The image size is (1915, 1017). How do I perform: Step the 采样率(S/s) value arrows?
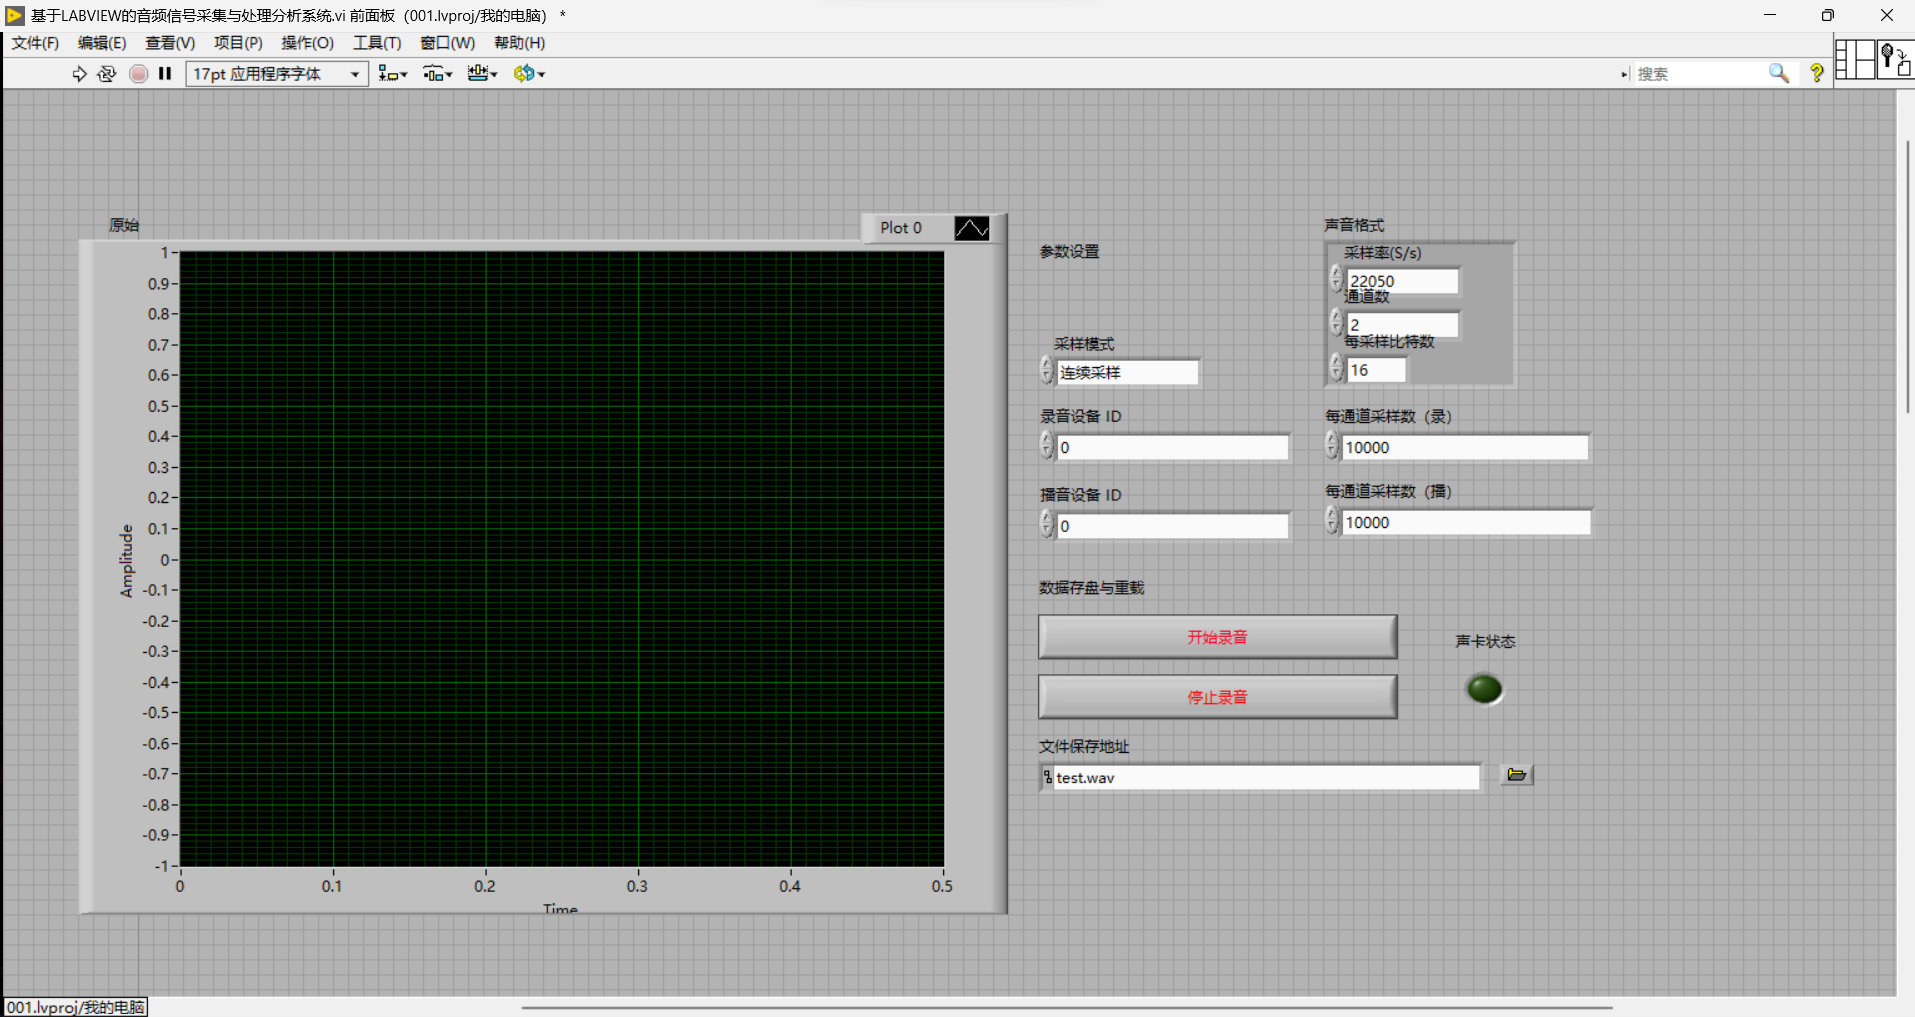(x=1336, y=279)
